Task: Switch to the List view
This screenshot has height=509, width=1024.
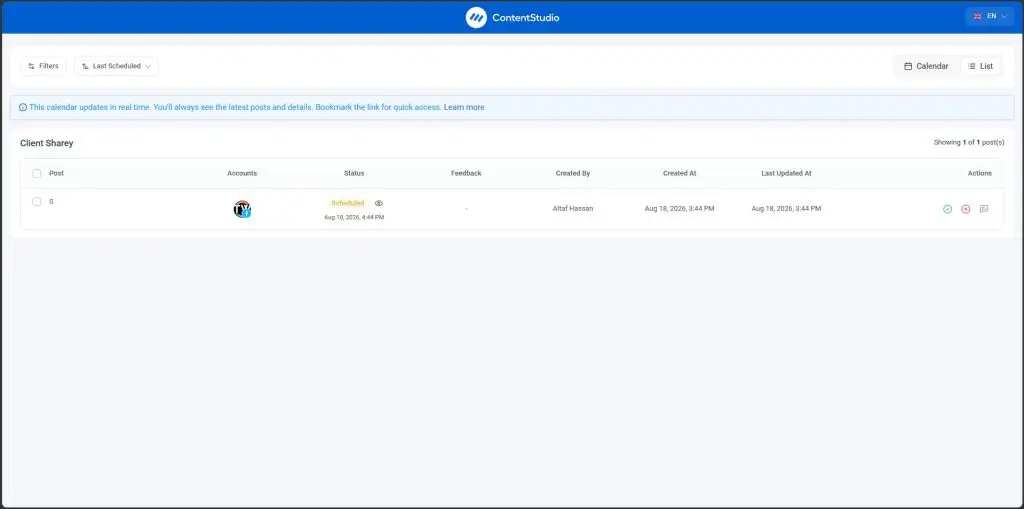Action: [x=980, y=66]
